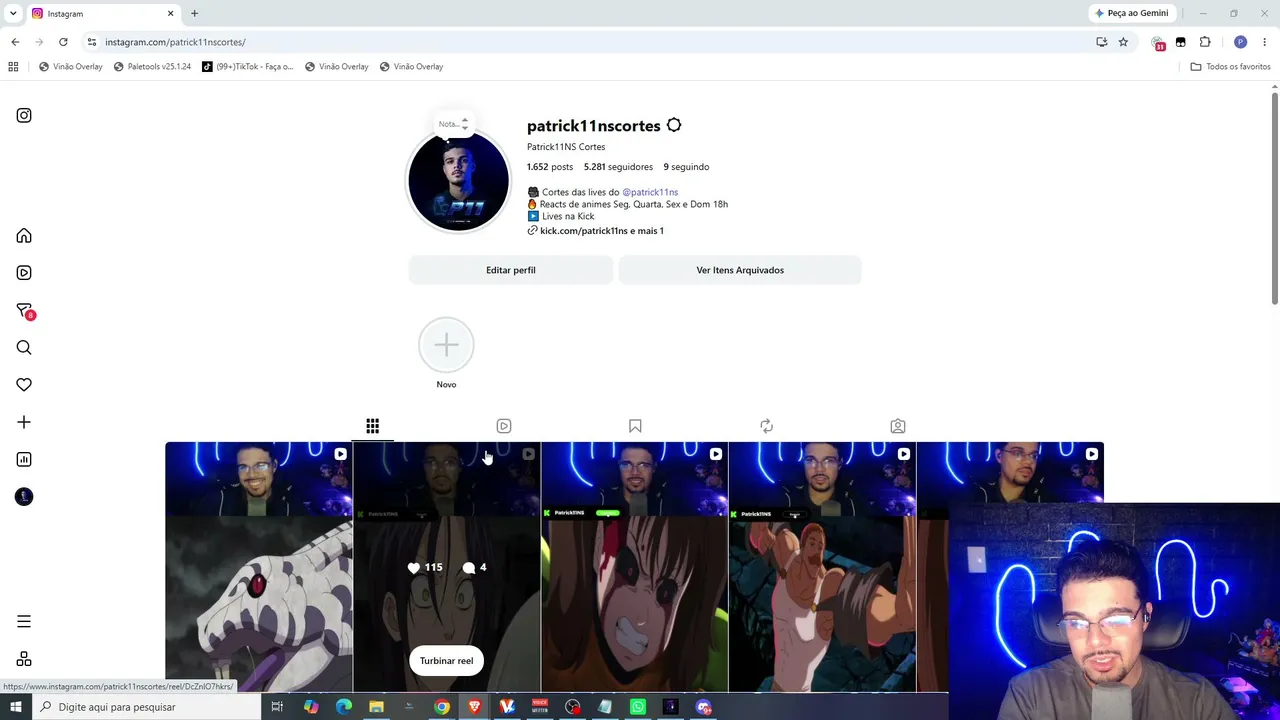Open Notifications heart icon in sidebar

tap(24, 385)
